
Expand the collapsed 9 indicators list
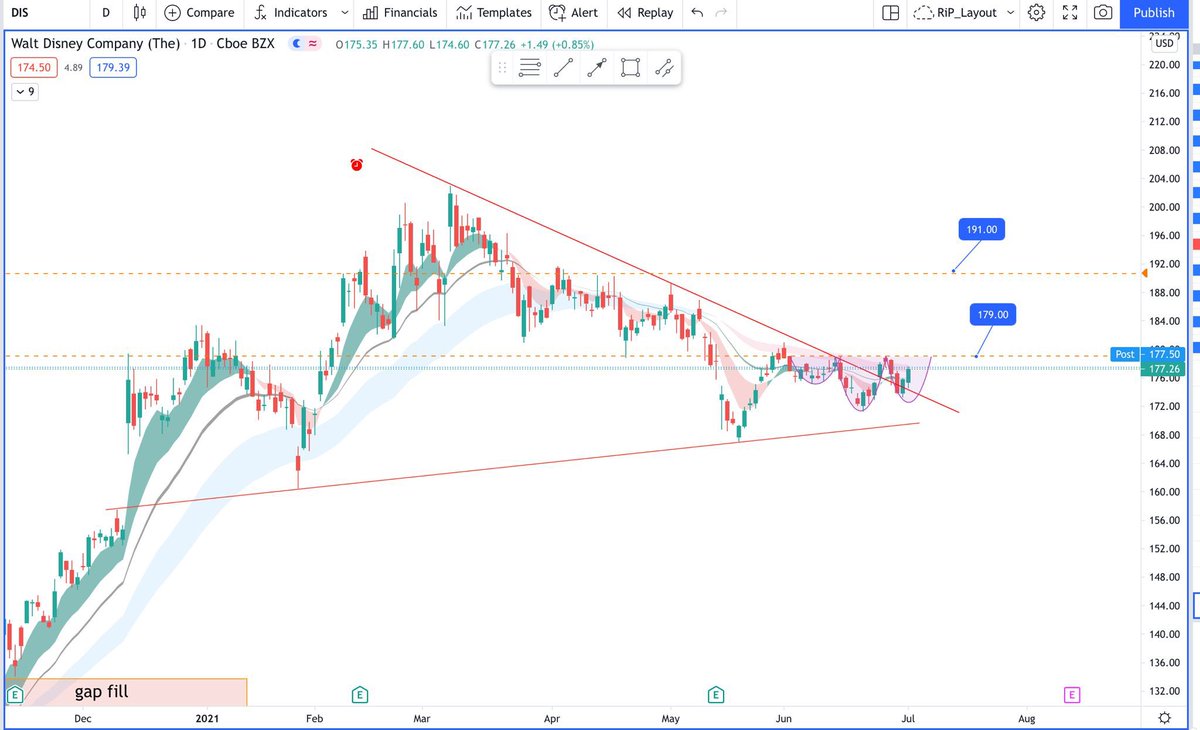click(25, 92)
